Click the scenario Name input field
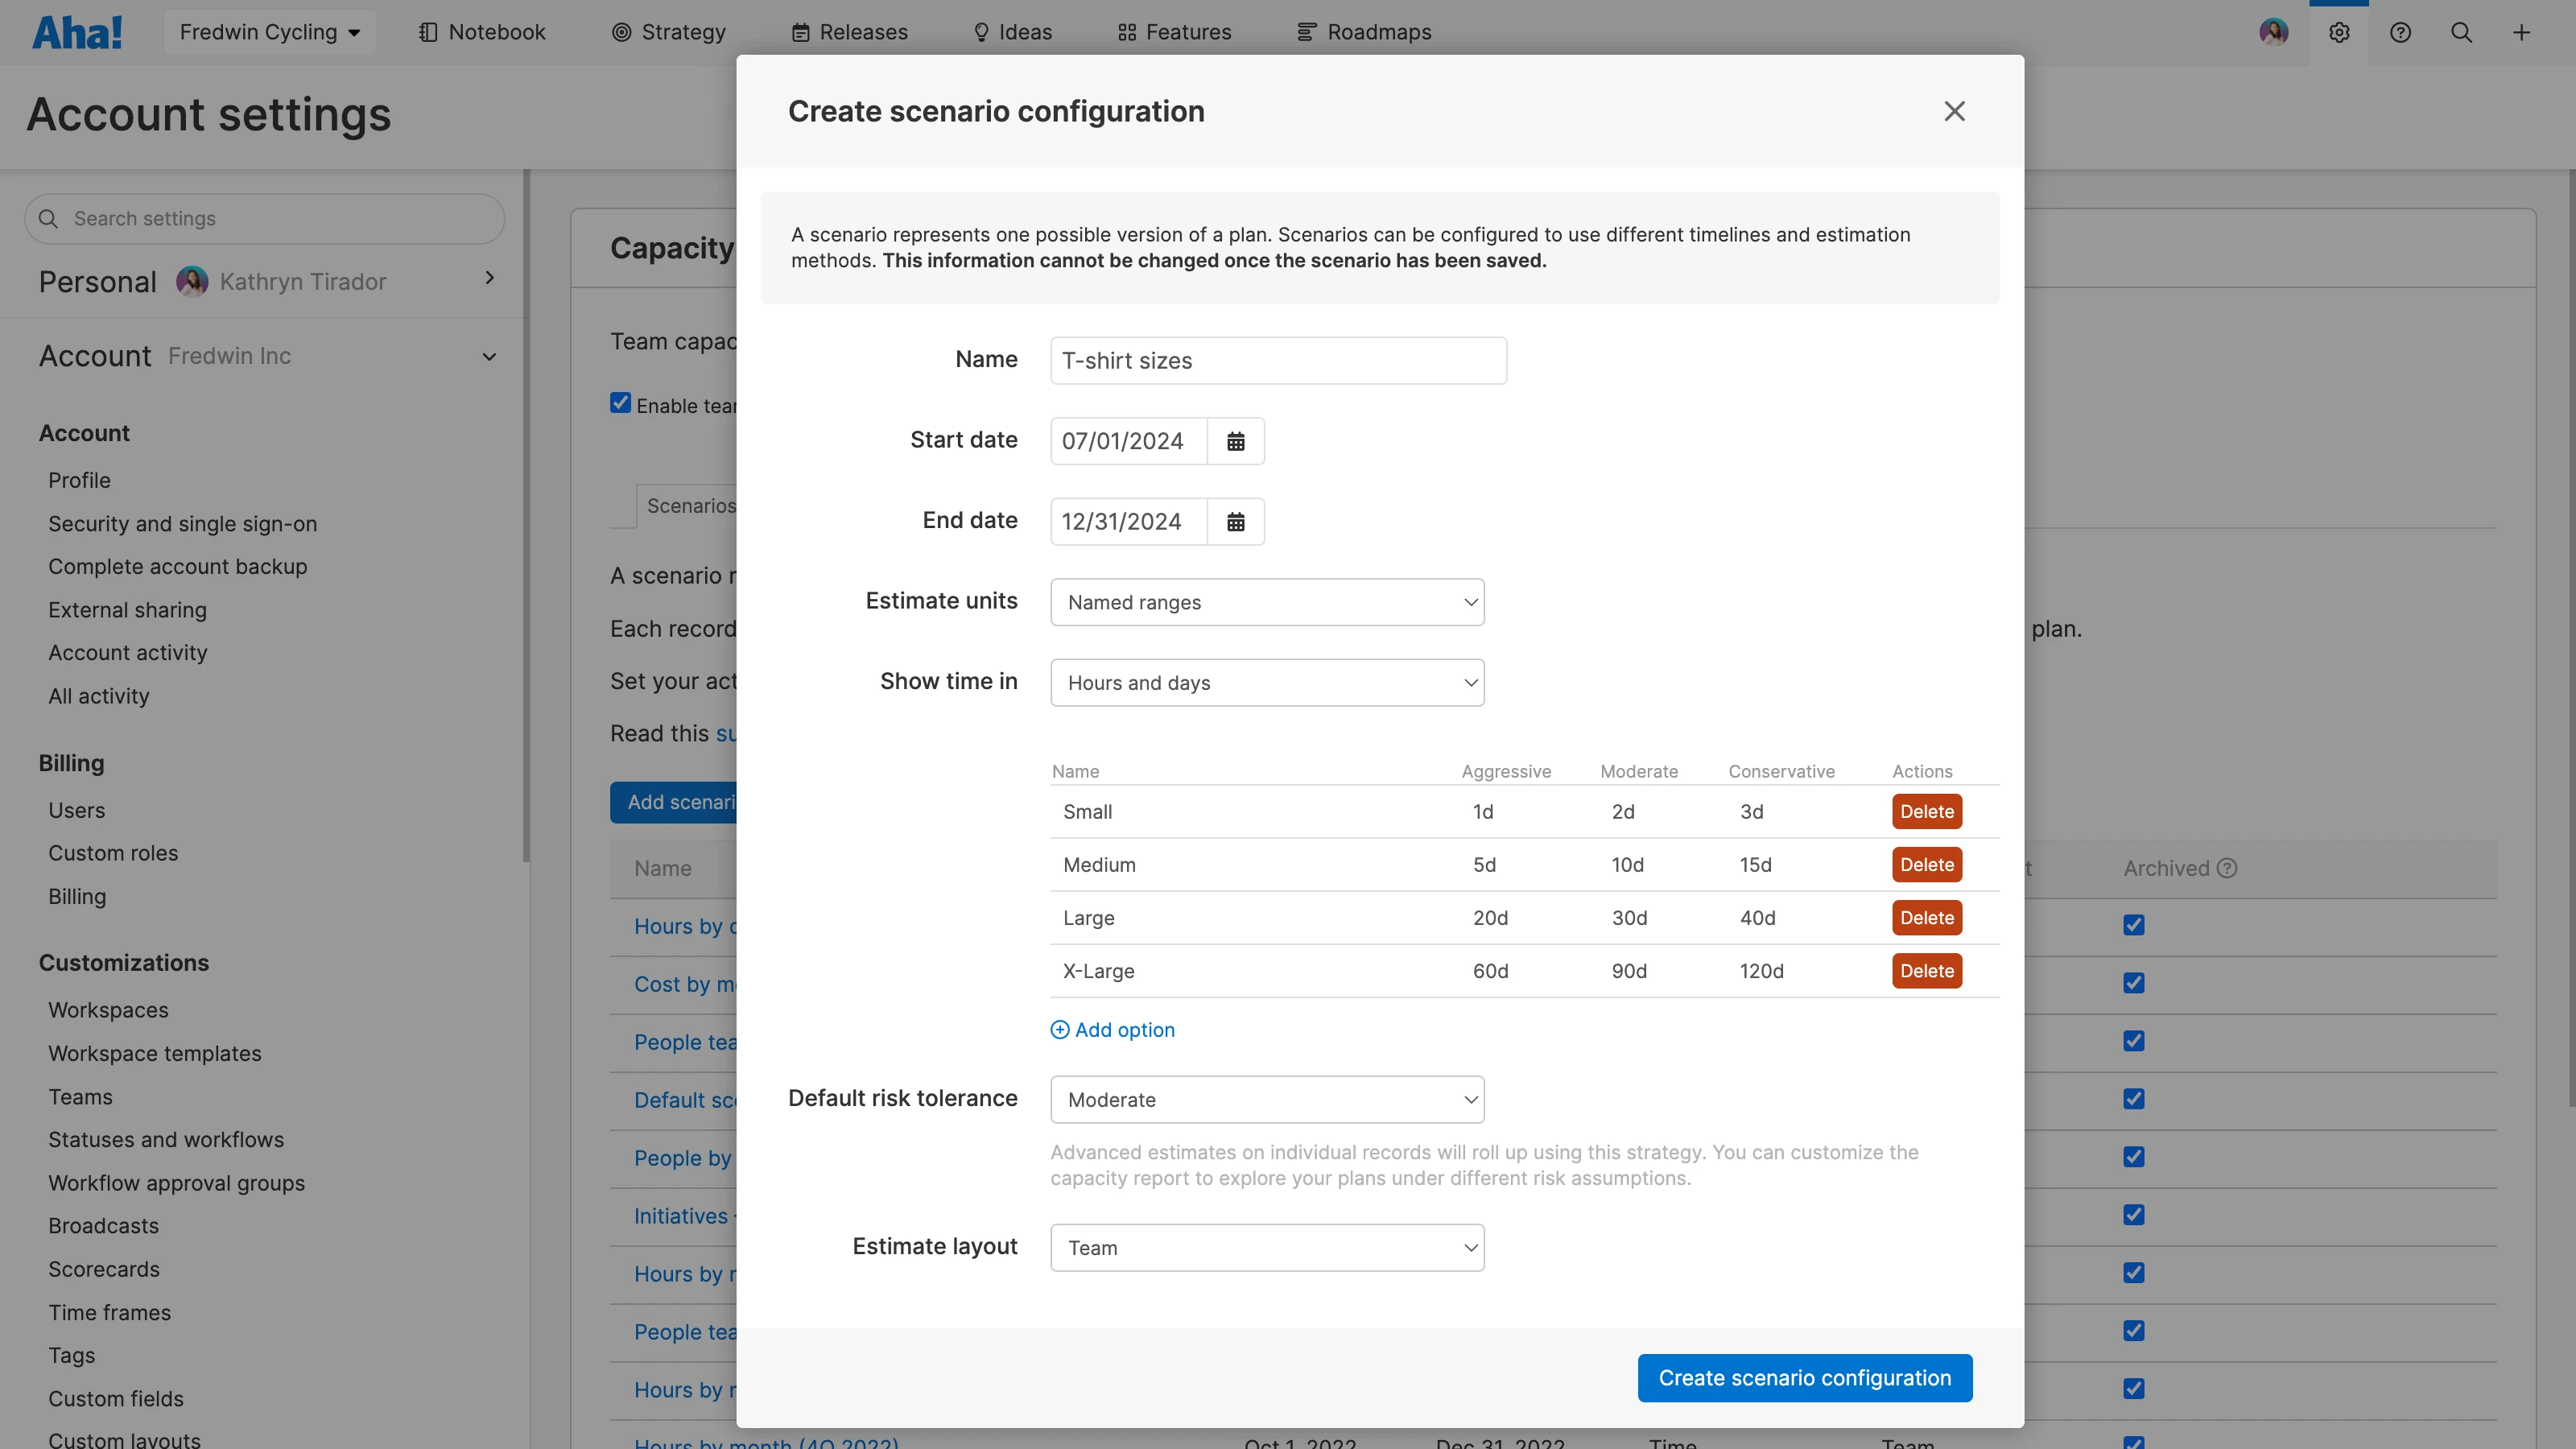 coord(1277,361)
